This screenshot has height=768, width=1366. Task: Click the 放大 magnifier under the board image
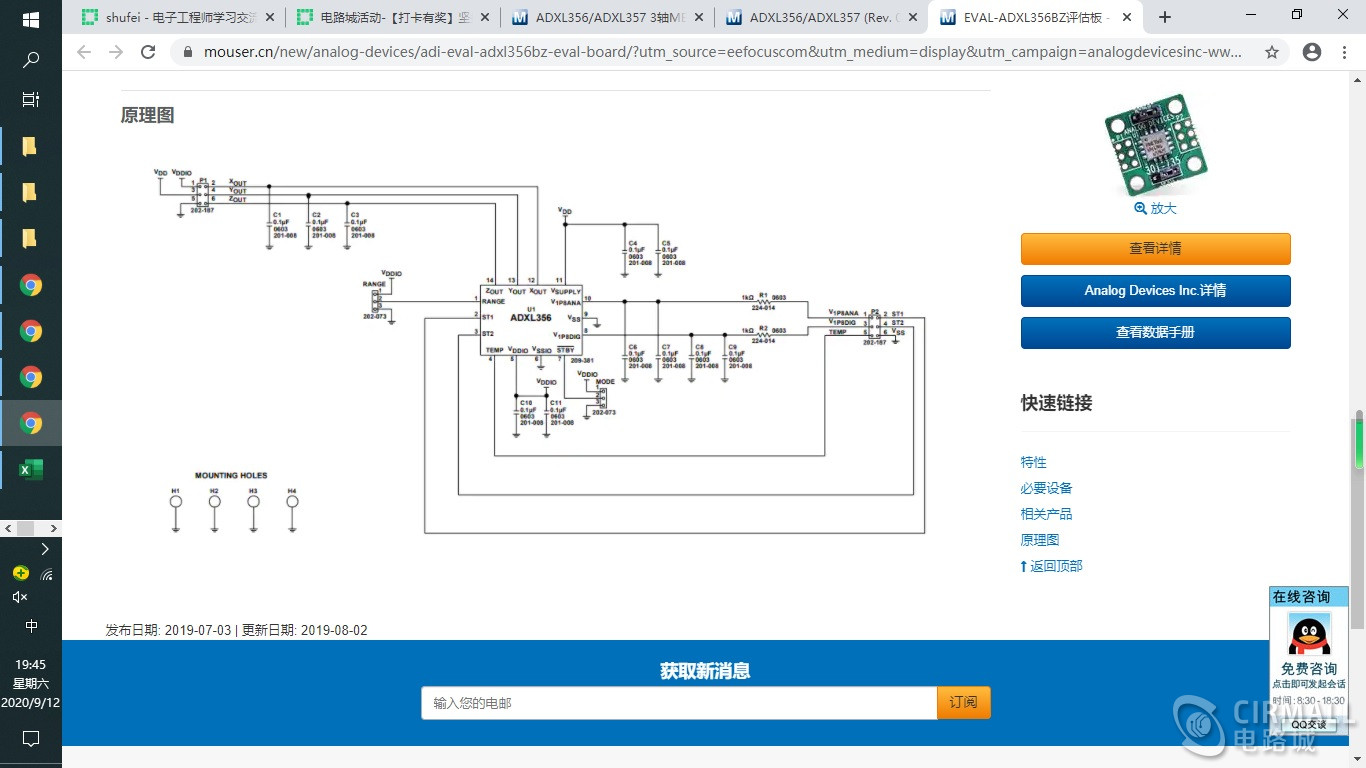click(x=1155, y=208)
